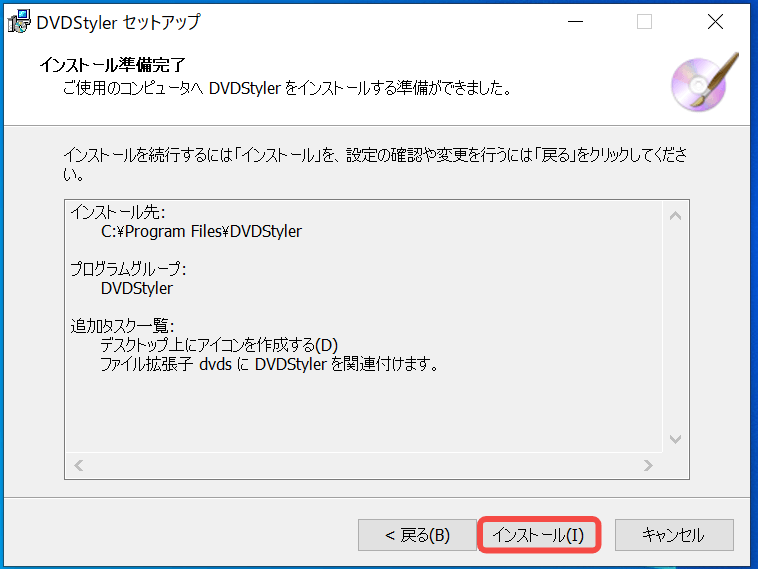Select the C:¥Program Files¥DVDStyler path text
Viewport: 758px width, 569px height.
pos(201,232)
